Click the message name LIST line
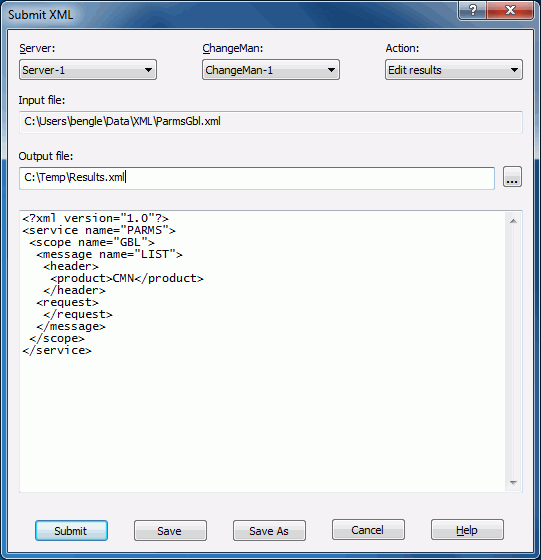This screenshot has width=541, height=560. (109, 254)
